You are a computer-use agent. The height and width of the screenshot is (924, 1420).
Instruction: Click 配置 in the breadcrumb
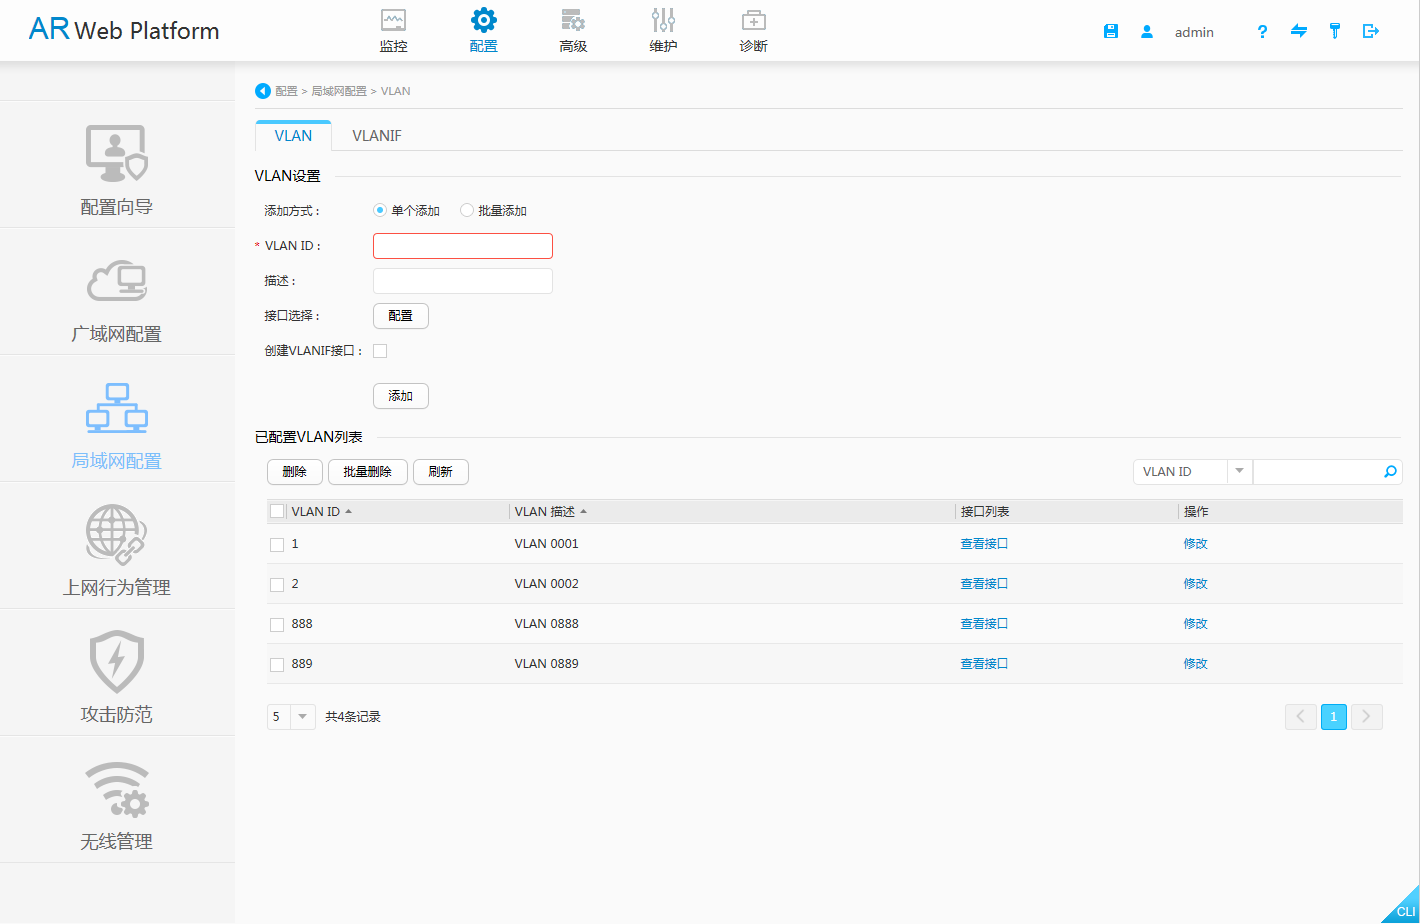point(287,91)
